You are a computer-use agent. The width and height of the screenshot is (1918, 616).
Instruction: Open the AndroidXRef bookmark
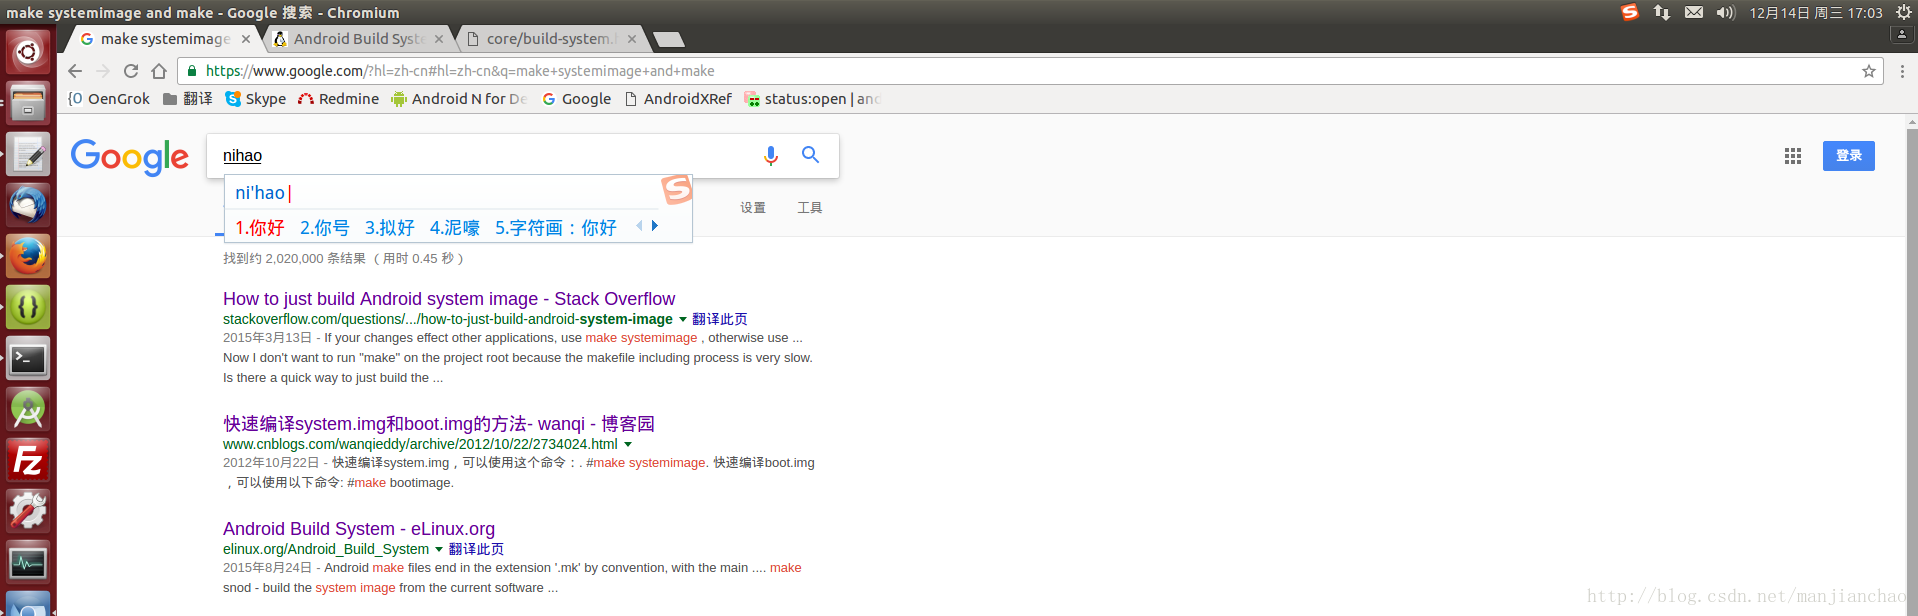tap(678, 99)
